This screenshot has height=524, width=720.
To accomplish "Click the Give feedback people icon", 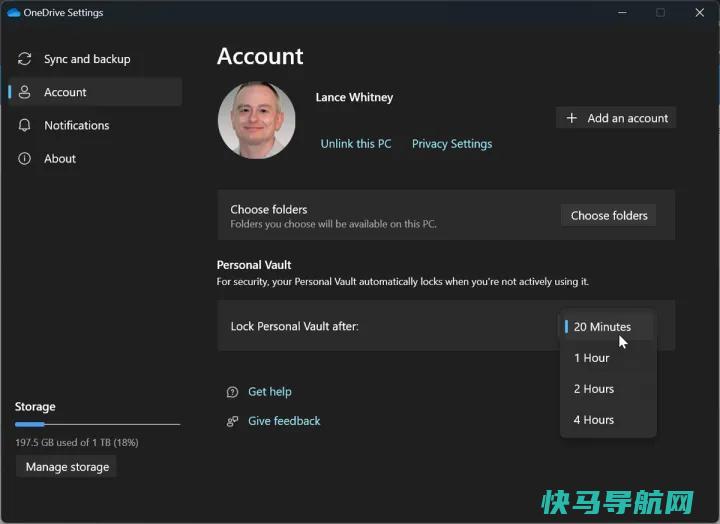I will point(232,421).
